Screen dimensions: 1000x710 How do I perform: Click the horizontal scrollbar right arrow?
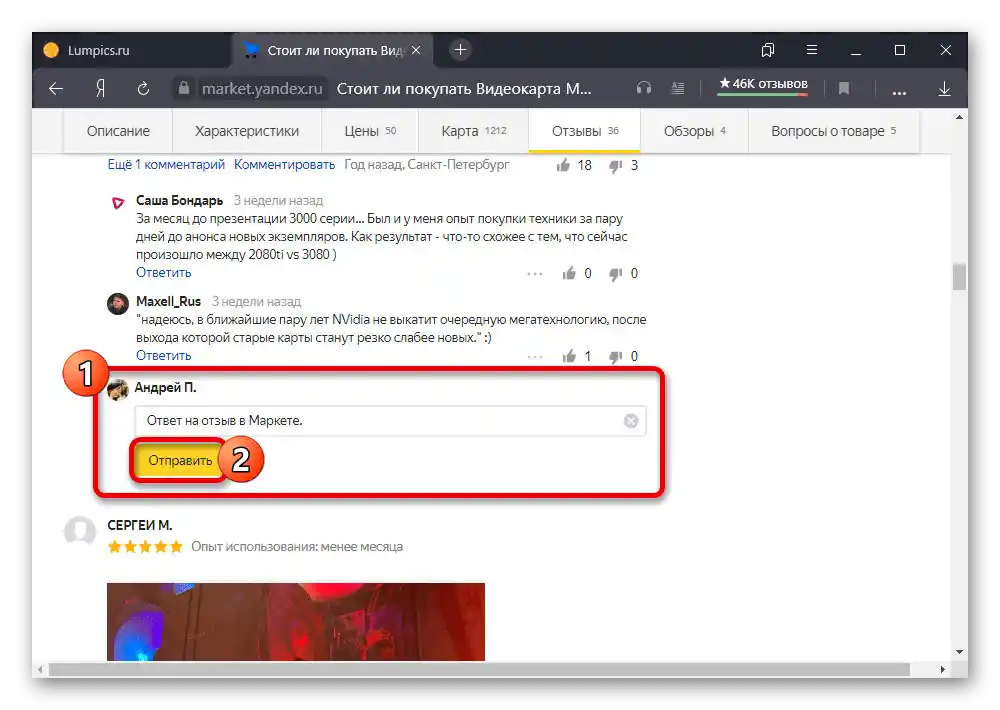point(943,669)
